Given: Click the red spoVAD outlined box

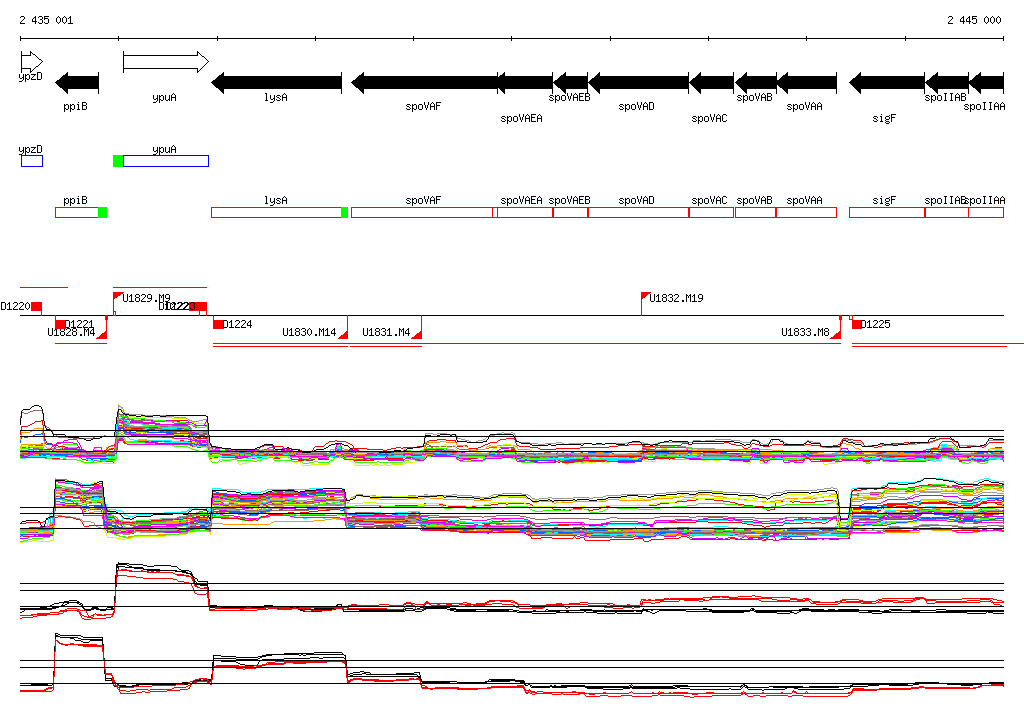Looking at the screenshot, I should [639, 212].
